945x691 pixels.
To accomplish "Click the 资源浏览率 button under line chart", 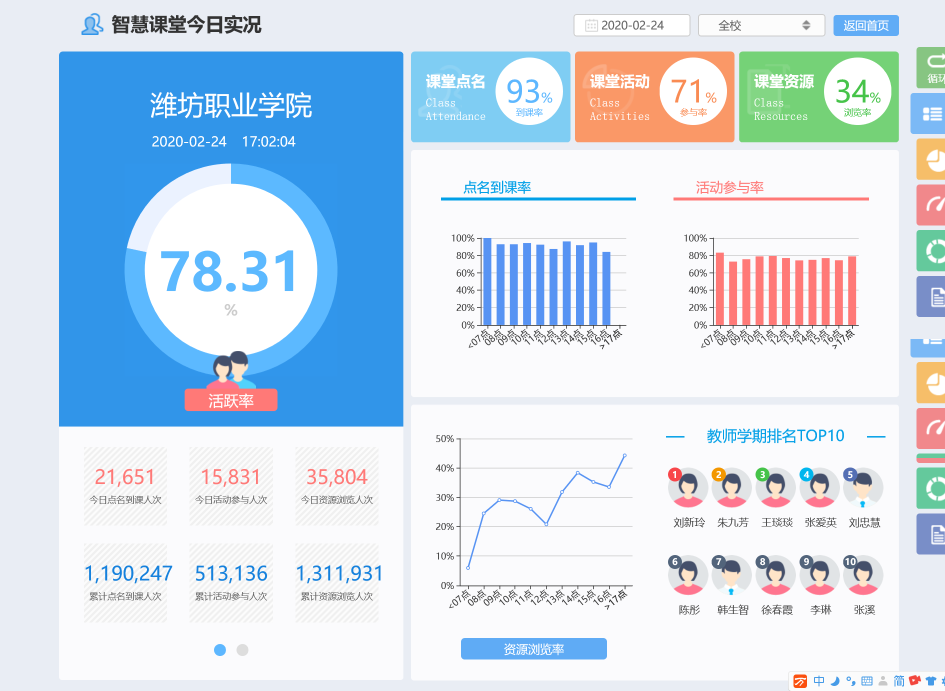I will [533, 649].
